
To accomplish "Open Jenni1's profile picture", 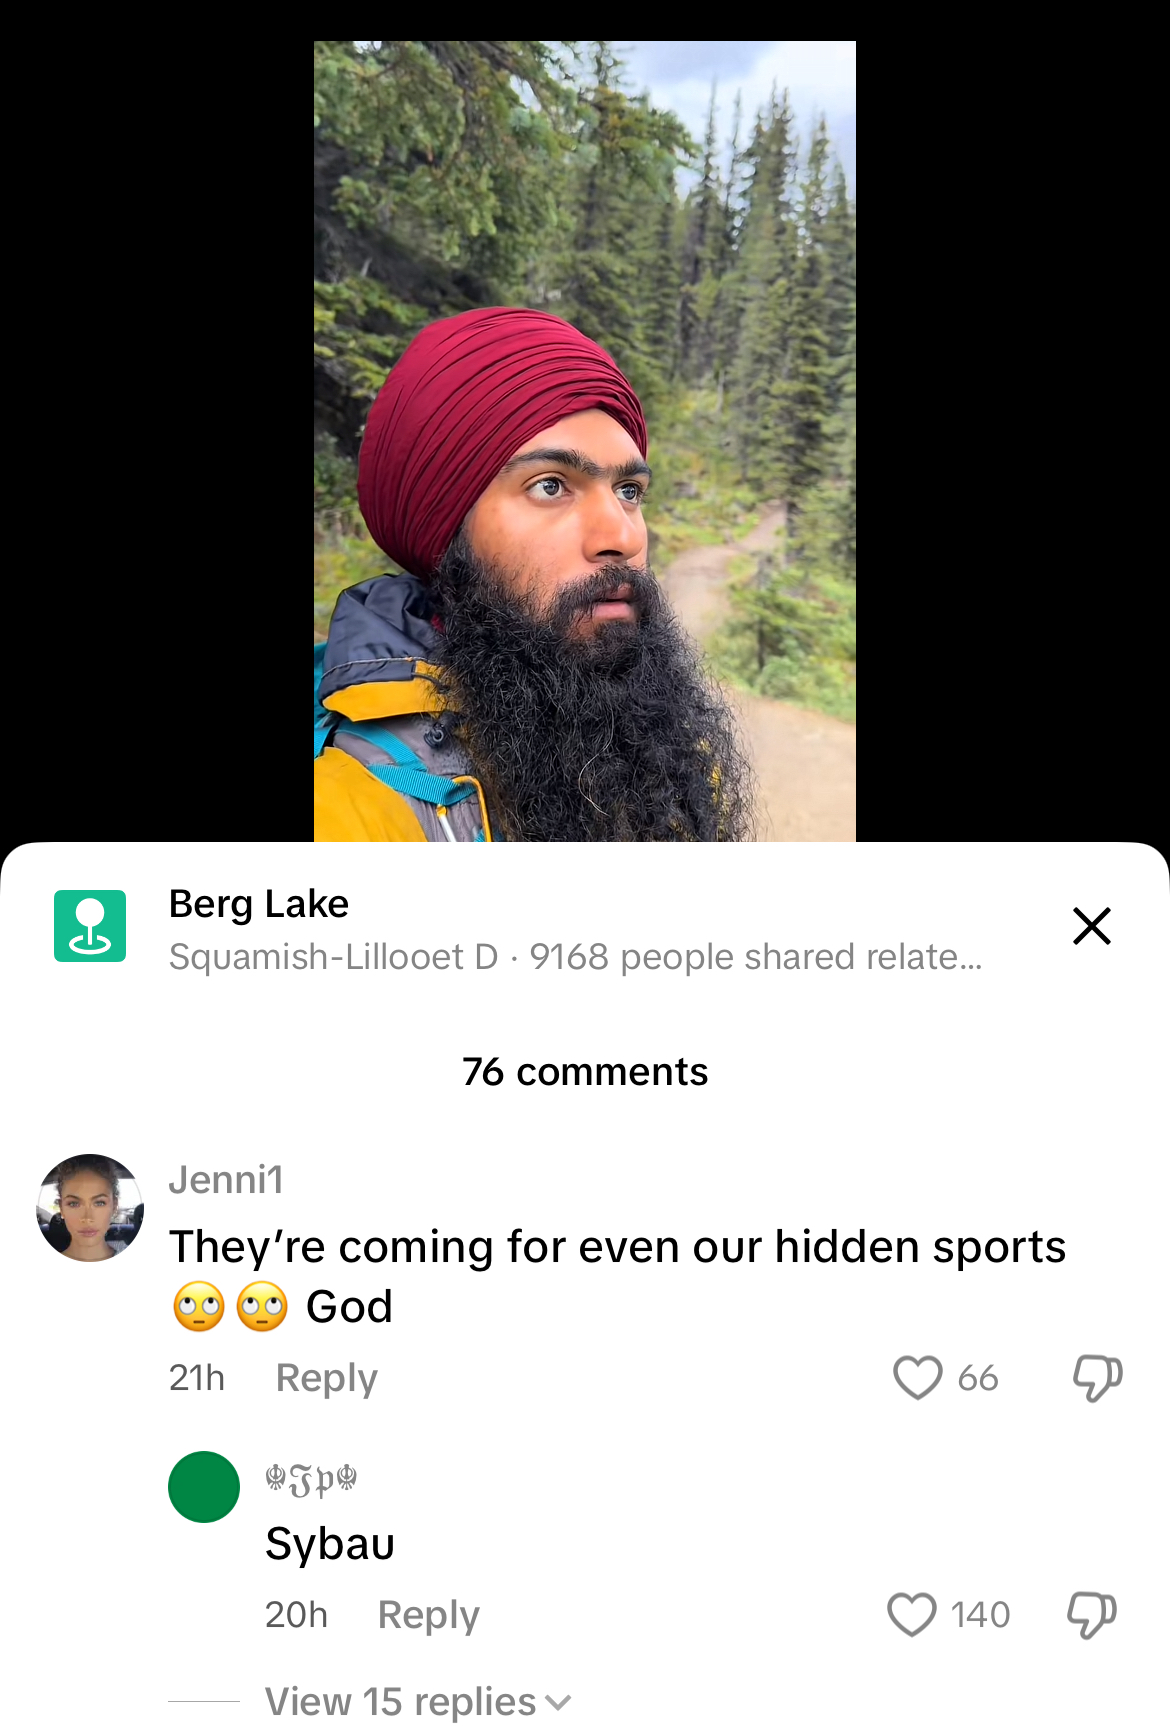I will coord(90,1208).
